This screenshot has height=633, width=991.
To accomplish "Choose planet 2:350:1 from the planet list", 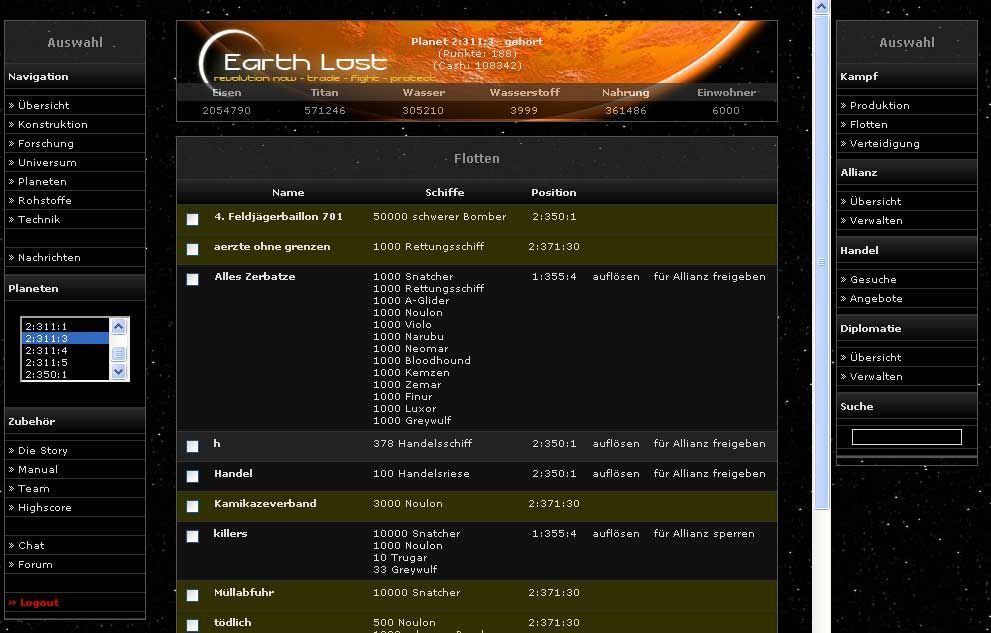I will pos(66,375).
